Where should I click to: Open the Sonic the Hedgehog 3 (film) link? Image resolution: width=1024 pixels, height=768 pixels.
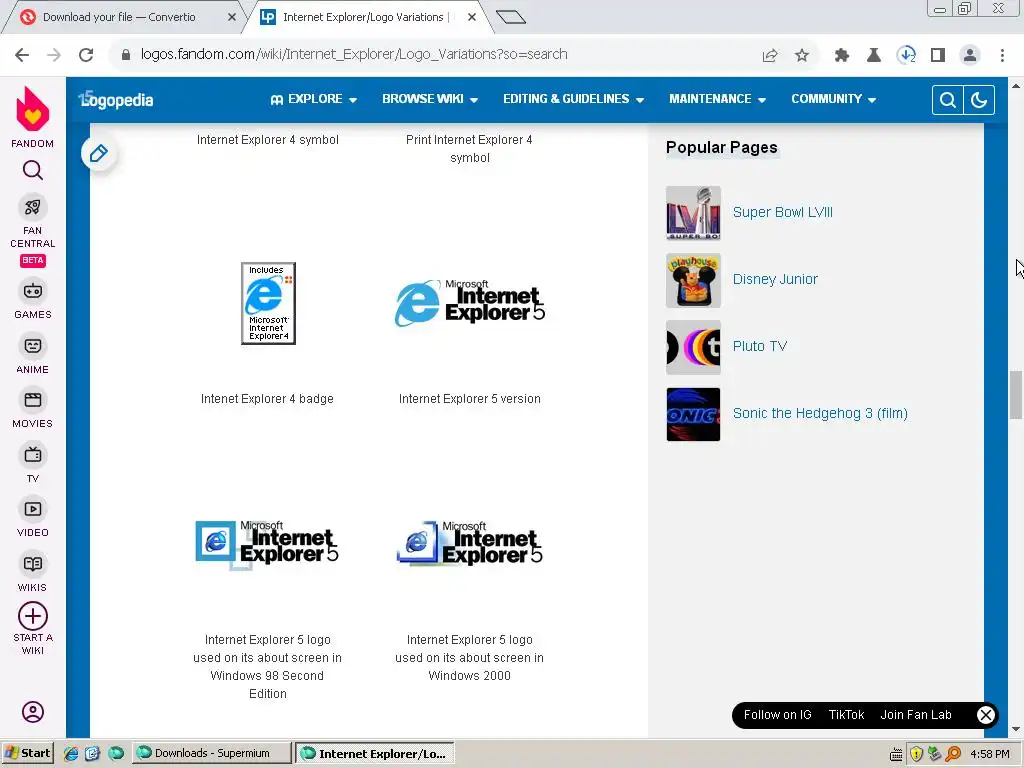820,413
